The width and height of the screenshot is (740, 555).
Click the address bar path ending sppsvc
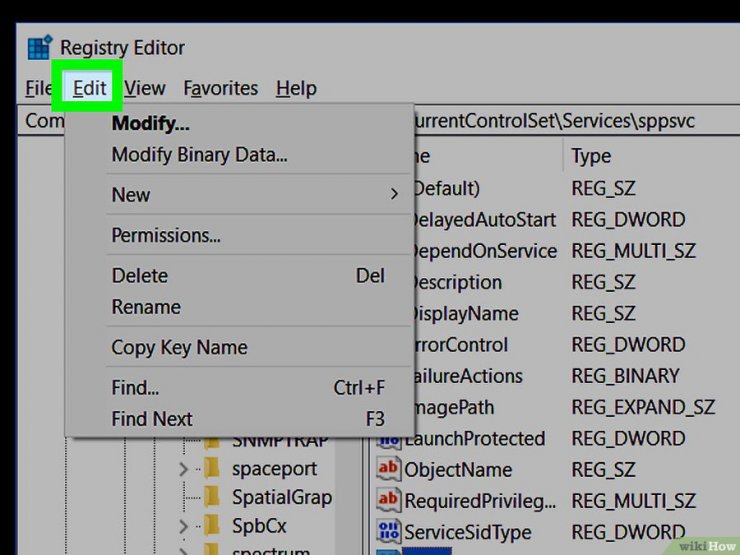tap(553, 121)
